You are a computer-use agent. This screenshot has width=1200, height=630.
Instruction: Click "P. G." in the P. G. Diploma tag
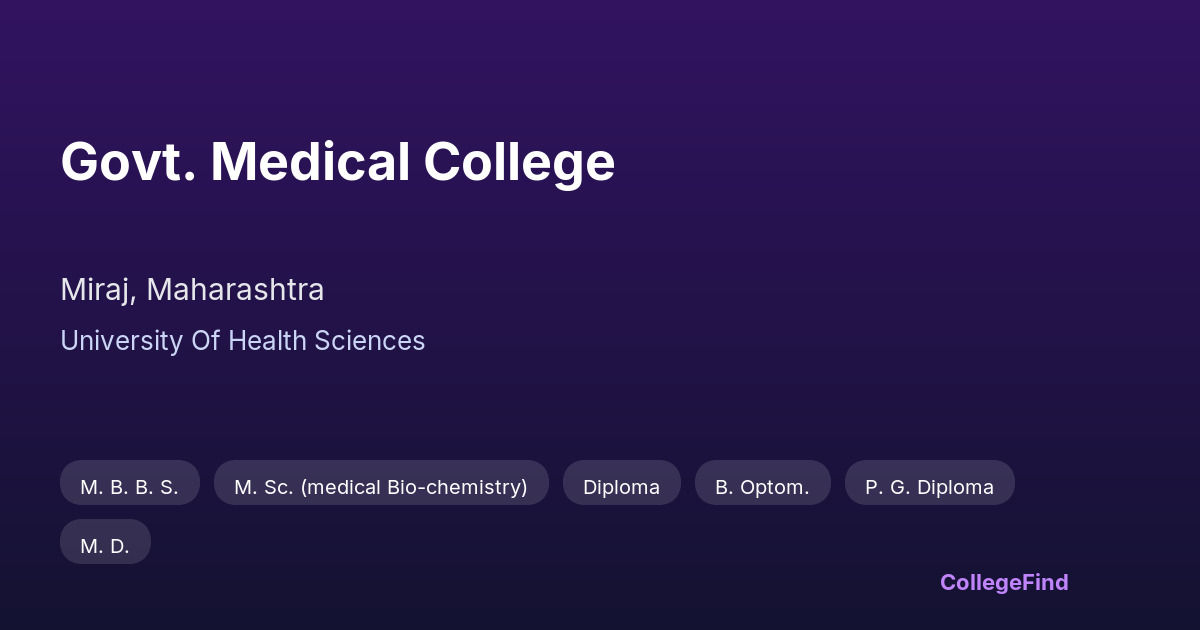886,487
